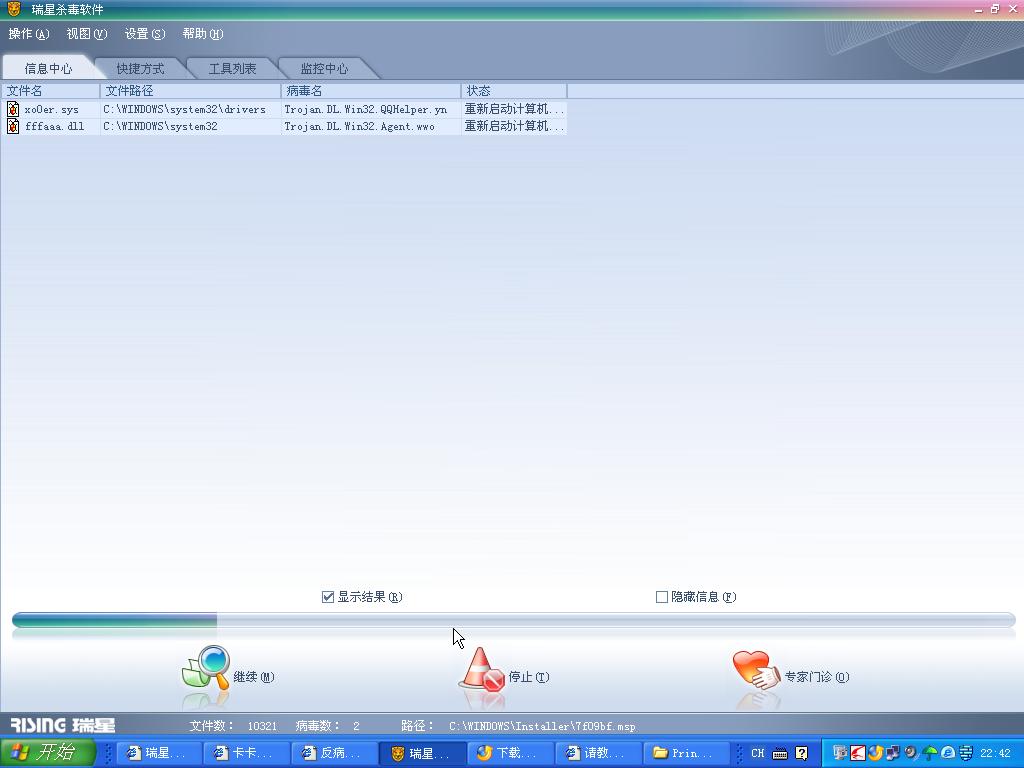Click the infected file icon for fffaaa.dll
Image resolution: width=1024 pixels, height=768 pixels.
13,125
